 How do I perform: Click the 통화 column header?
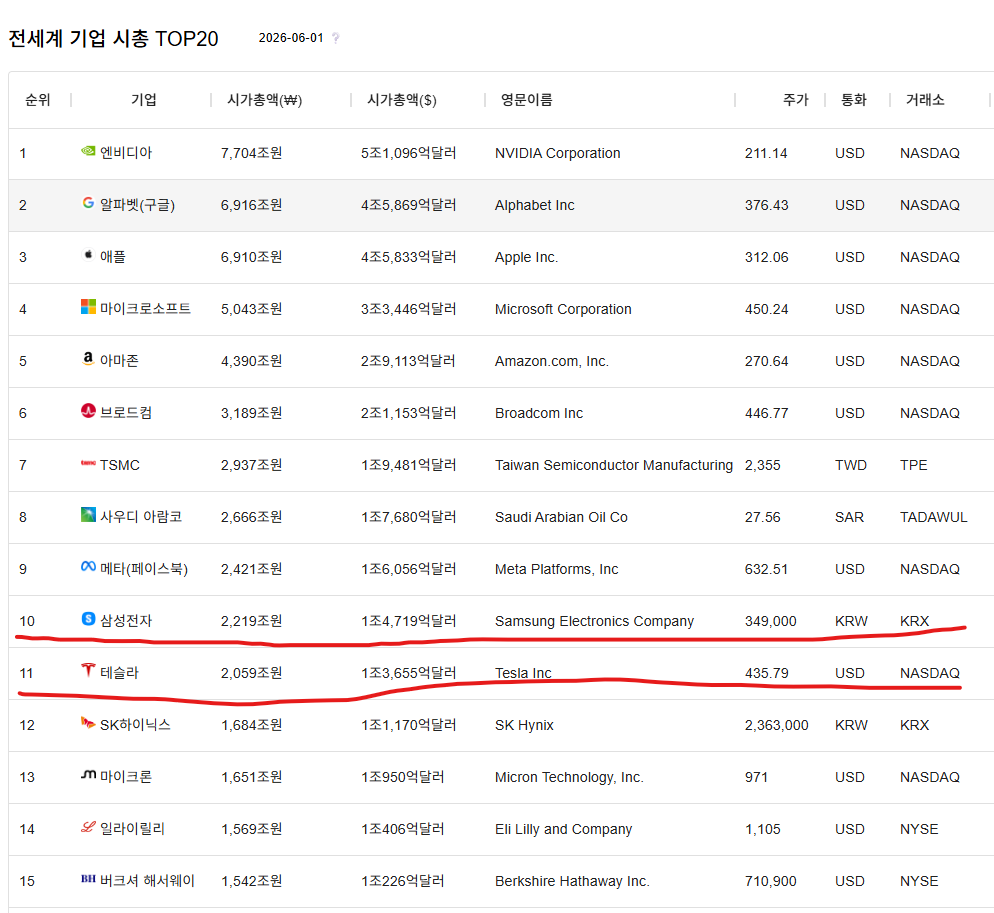tap(853, 100)
